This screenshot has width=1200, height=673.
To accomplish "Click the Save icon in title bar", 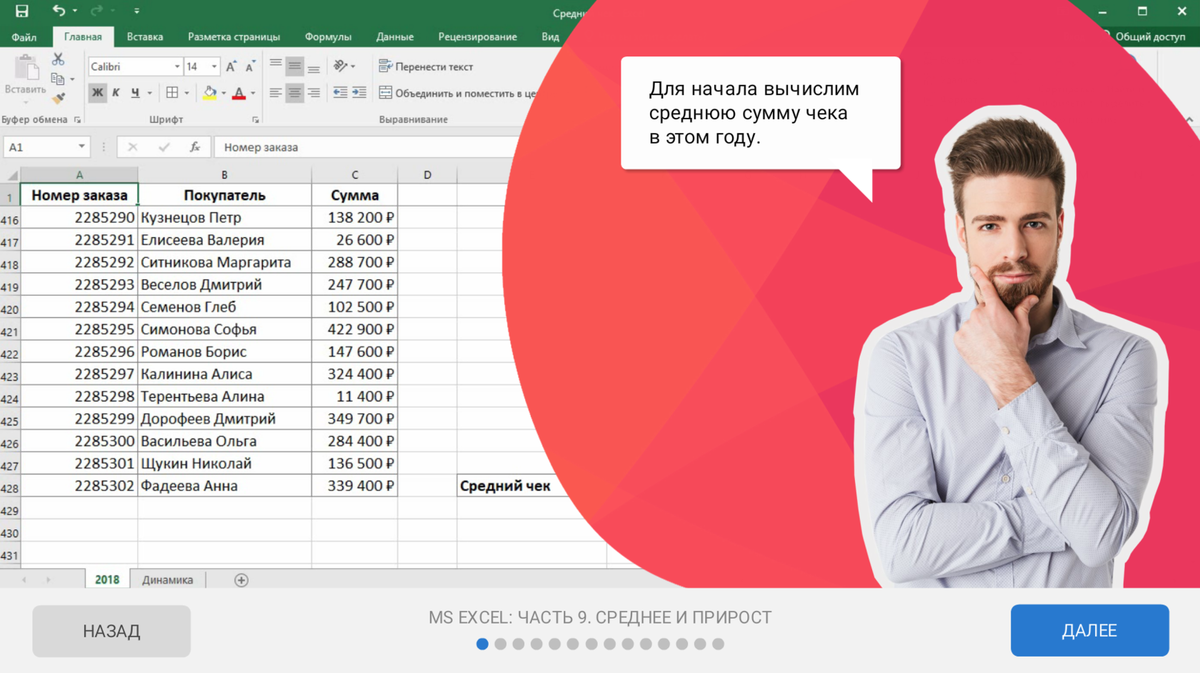I will tap(21, 11).
